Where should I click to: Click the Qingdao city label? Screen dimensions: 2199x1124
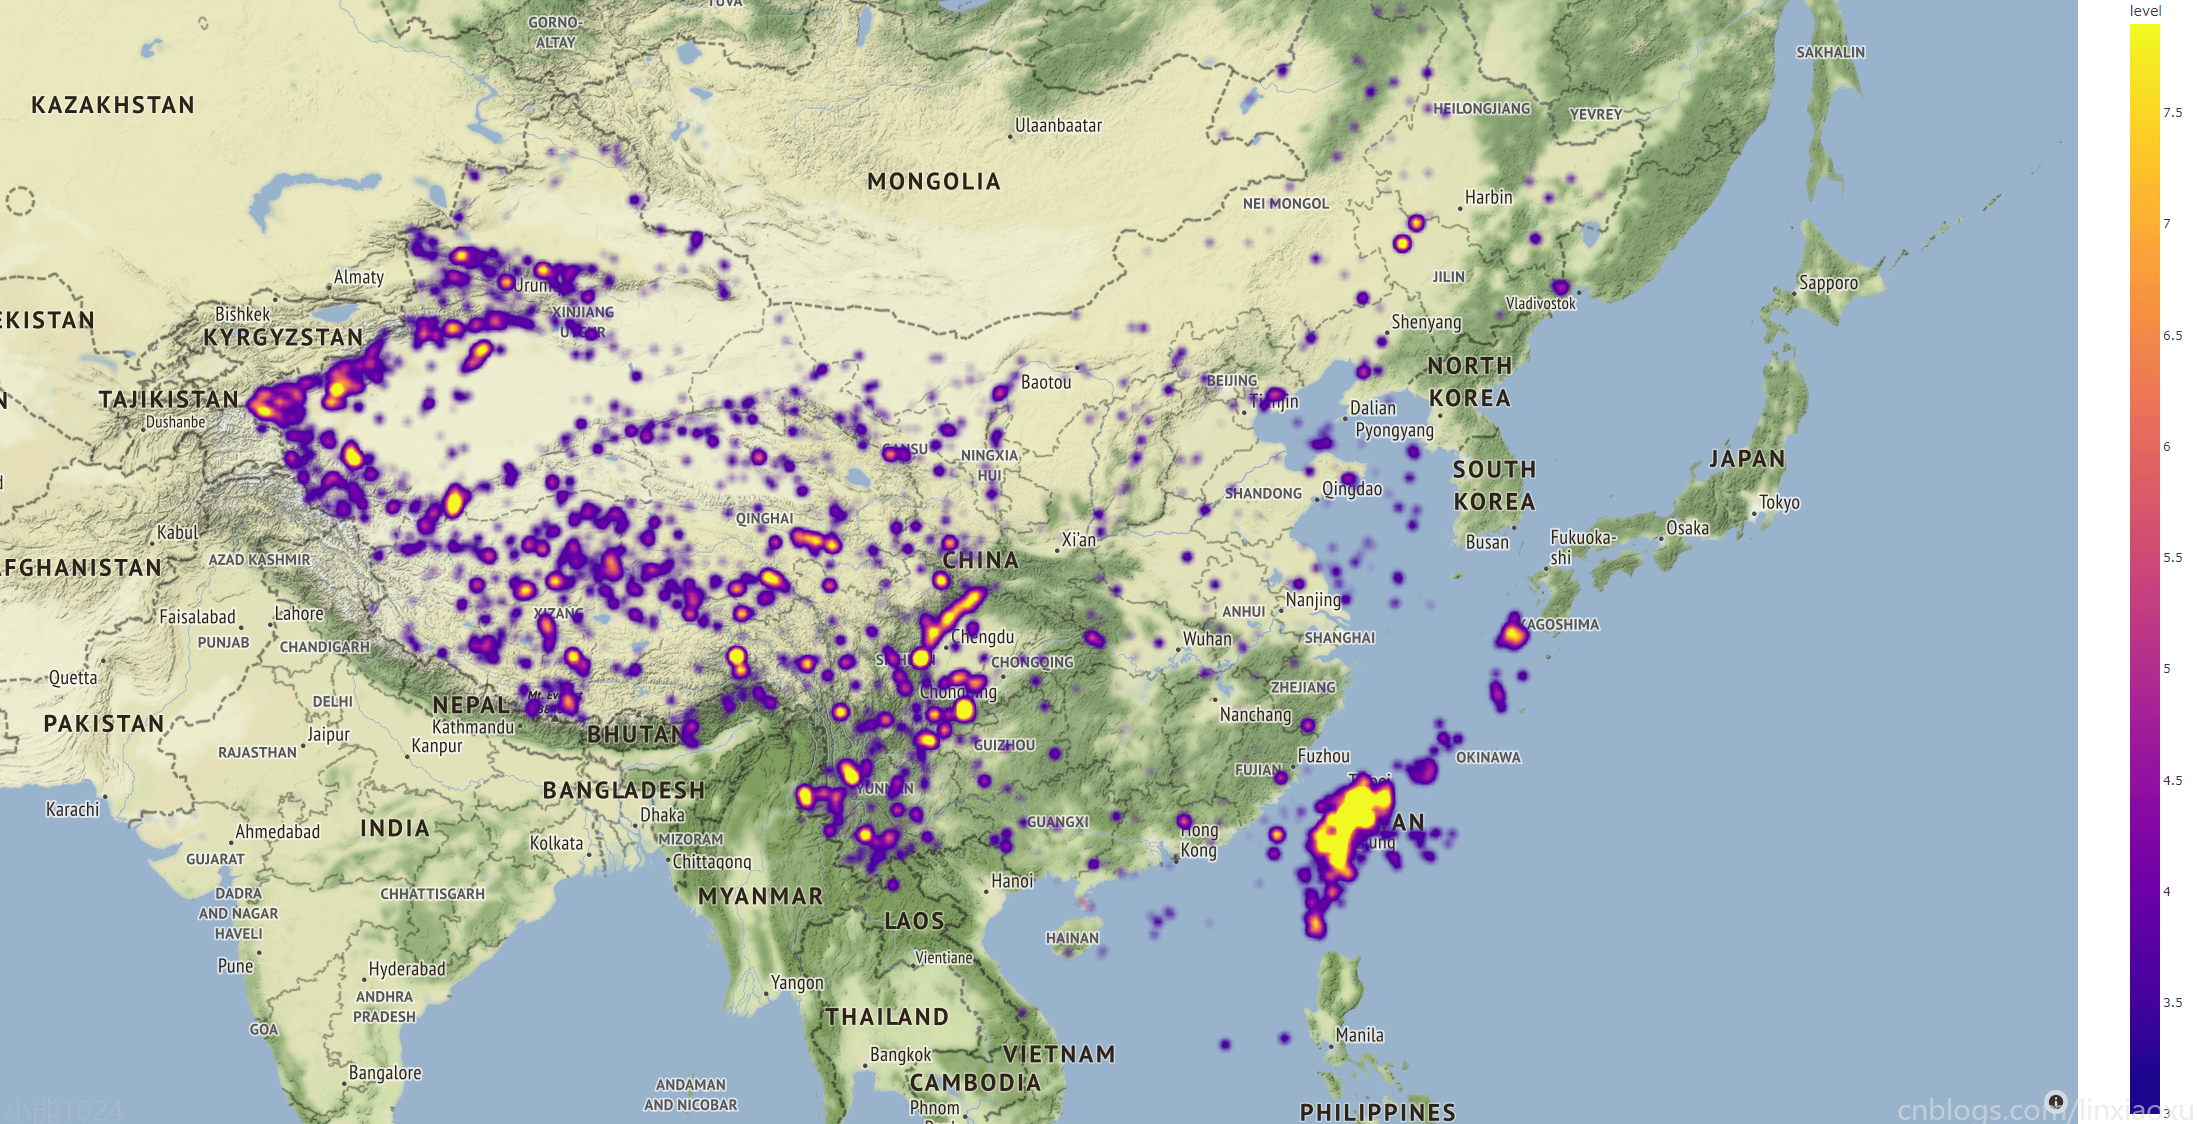pyautogui.click(x=1352, y=489)
